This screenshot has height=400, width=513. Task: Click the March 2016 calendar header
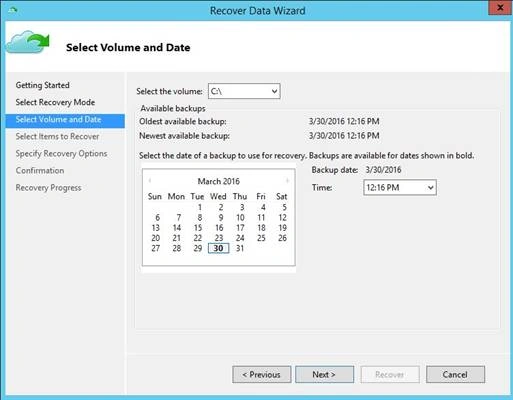point(219,181)
